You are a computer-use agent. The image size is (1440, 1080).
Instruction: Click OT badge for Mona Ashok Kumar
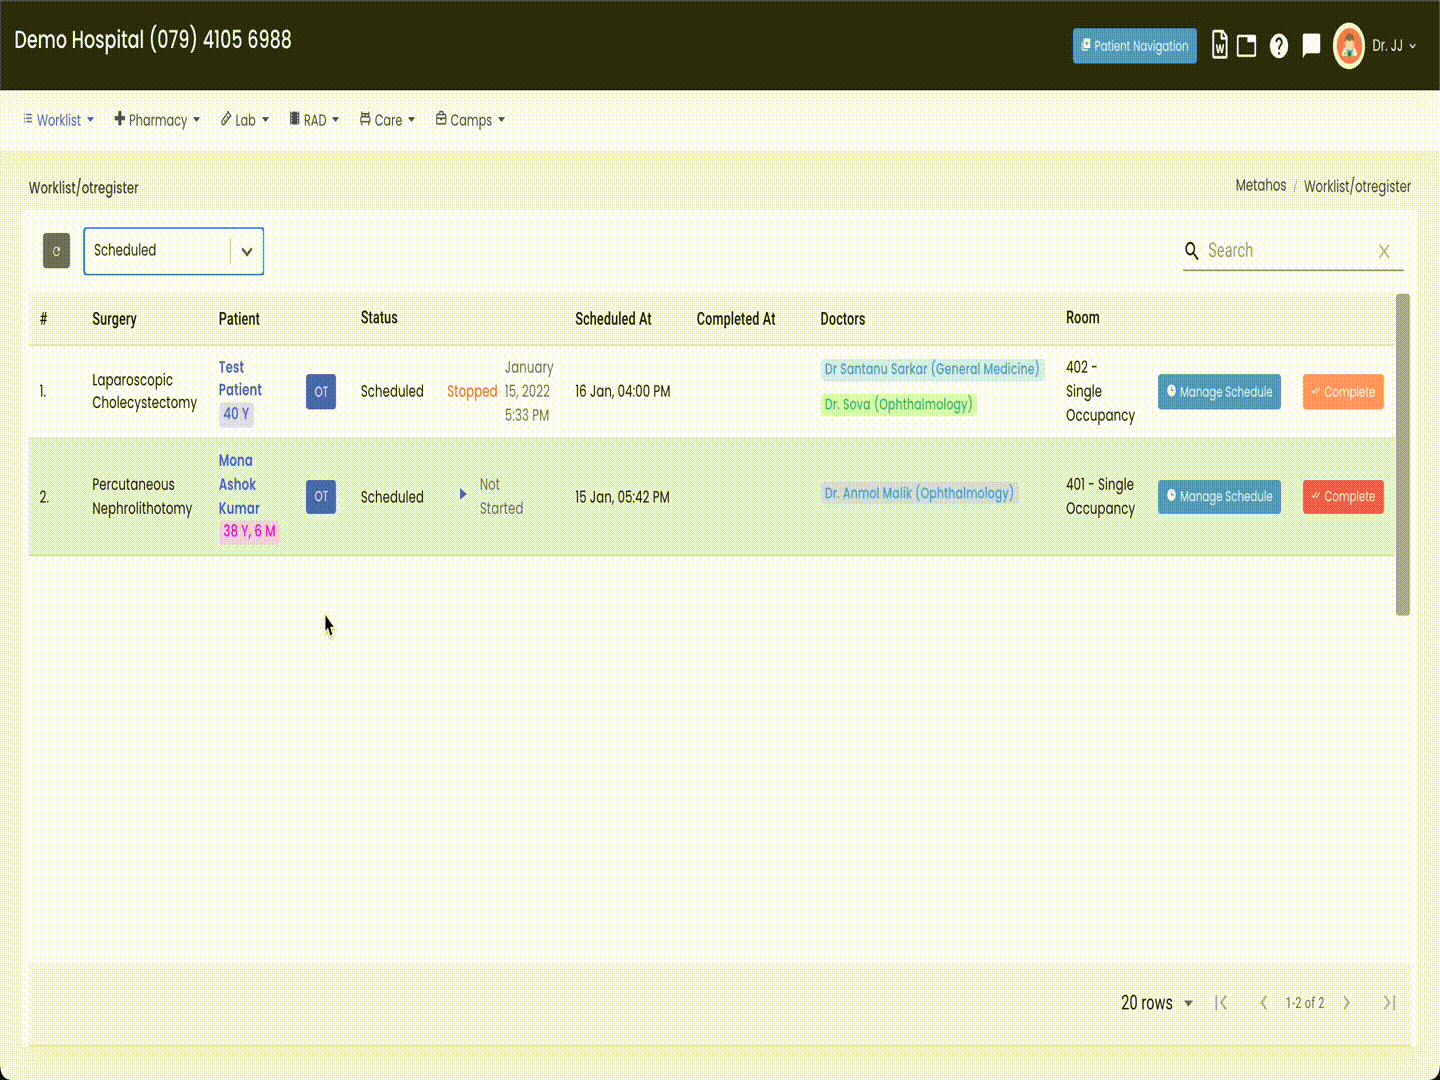tap(321, 496)
